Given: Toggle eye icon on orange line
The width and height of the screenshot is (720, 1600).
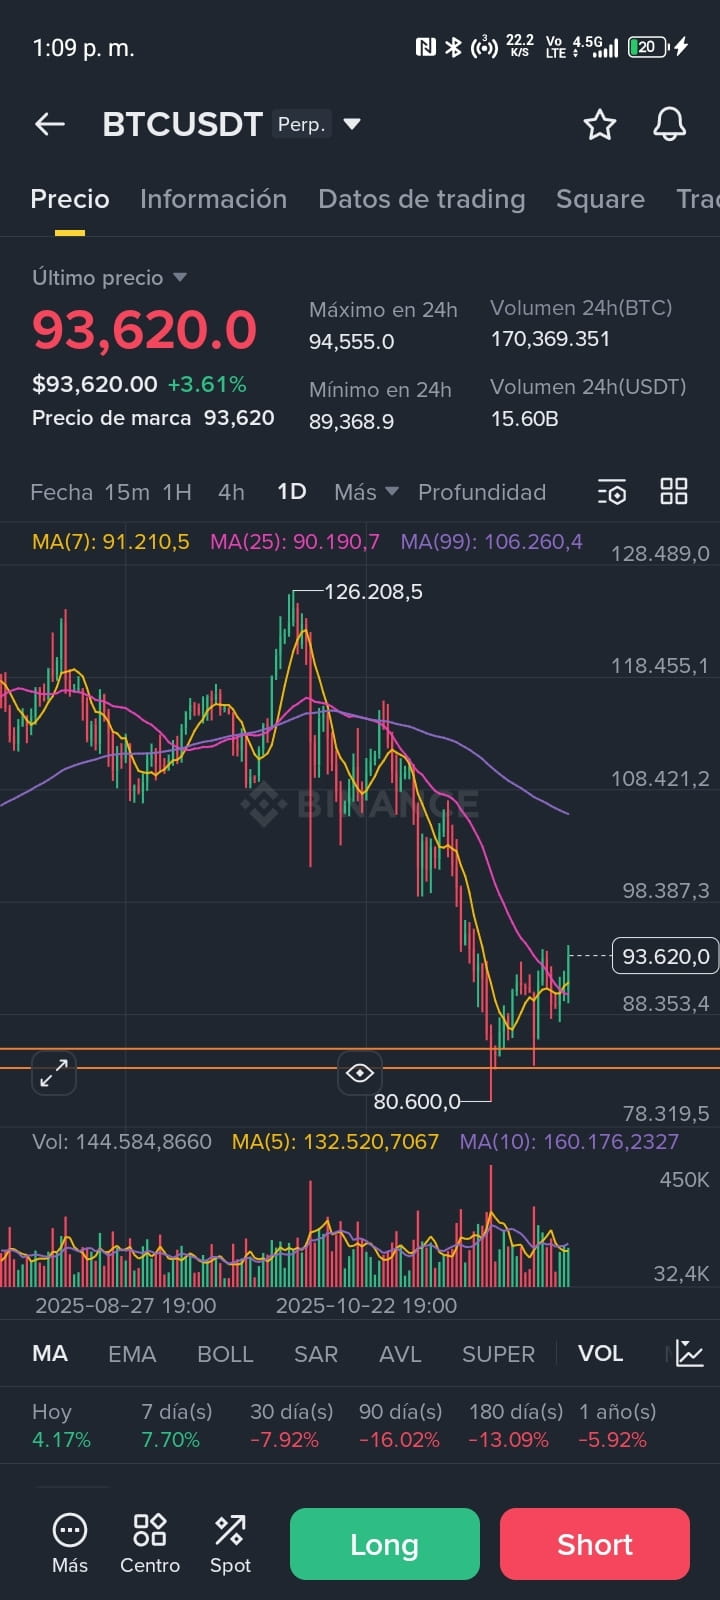Looking at the screenshot, I should pos(360,1073).
